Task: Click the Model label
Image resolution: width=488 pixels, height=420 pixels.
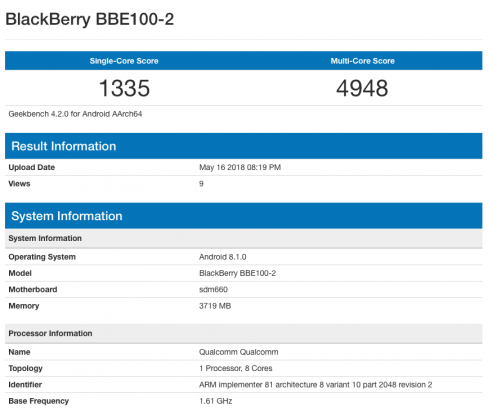Action: (x=20, y=273)
